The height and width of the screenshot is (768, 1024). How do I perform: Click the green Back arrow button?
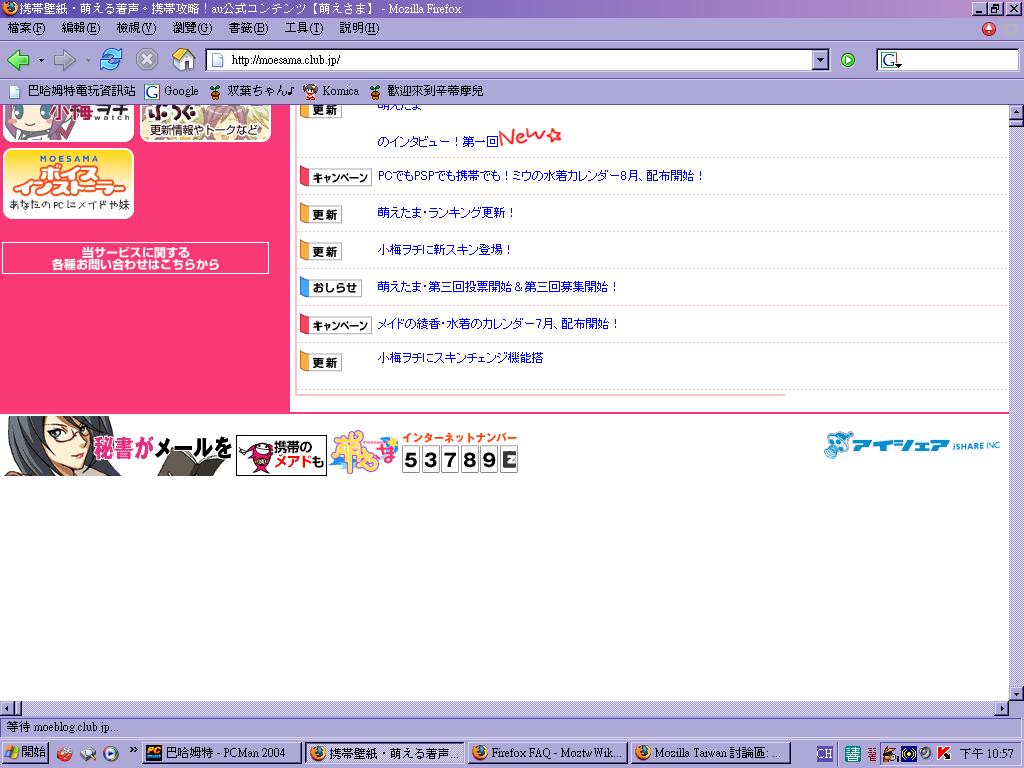click(x=18, y=60)
